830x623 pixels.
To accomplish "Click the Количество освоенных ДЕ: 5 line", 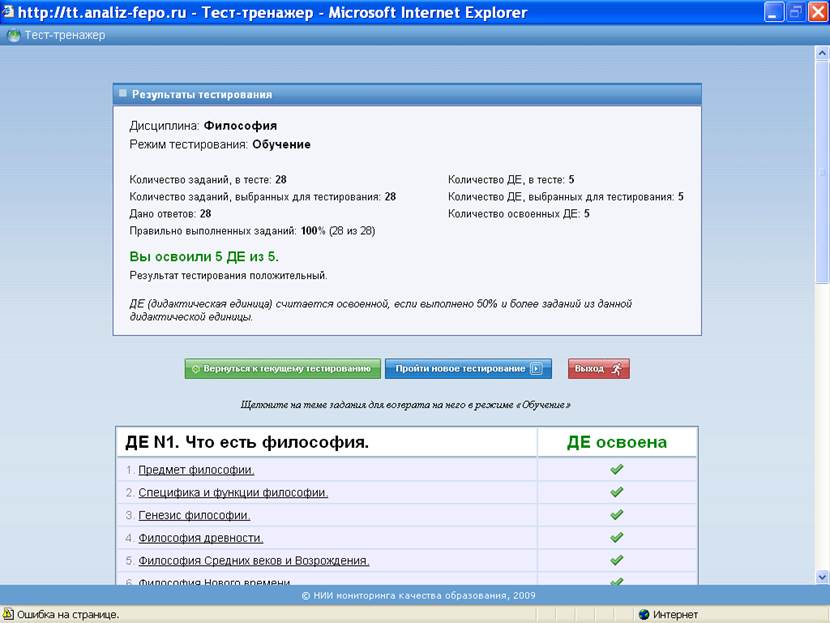I will coord(519,214).
